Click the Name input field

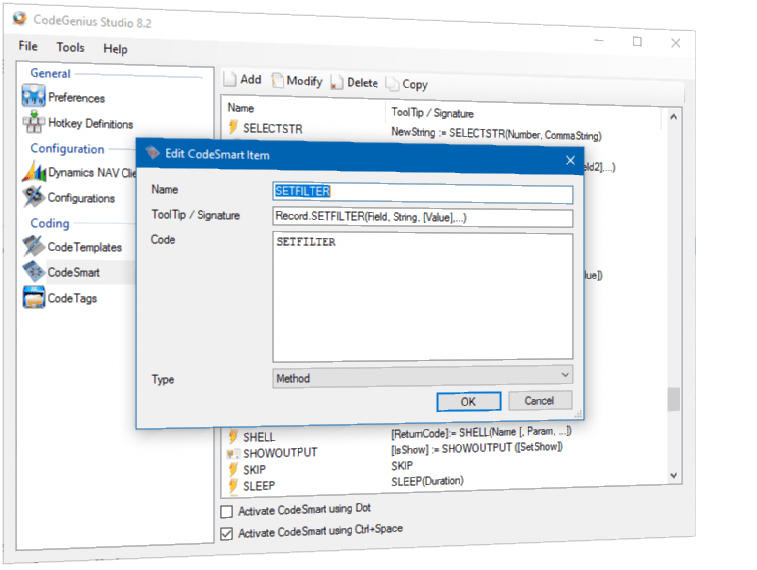pyautogui.click(x=423, y=193)
